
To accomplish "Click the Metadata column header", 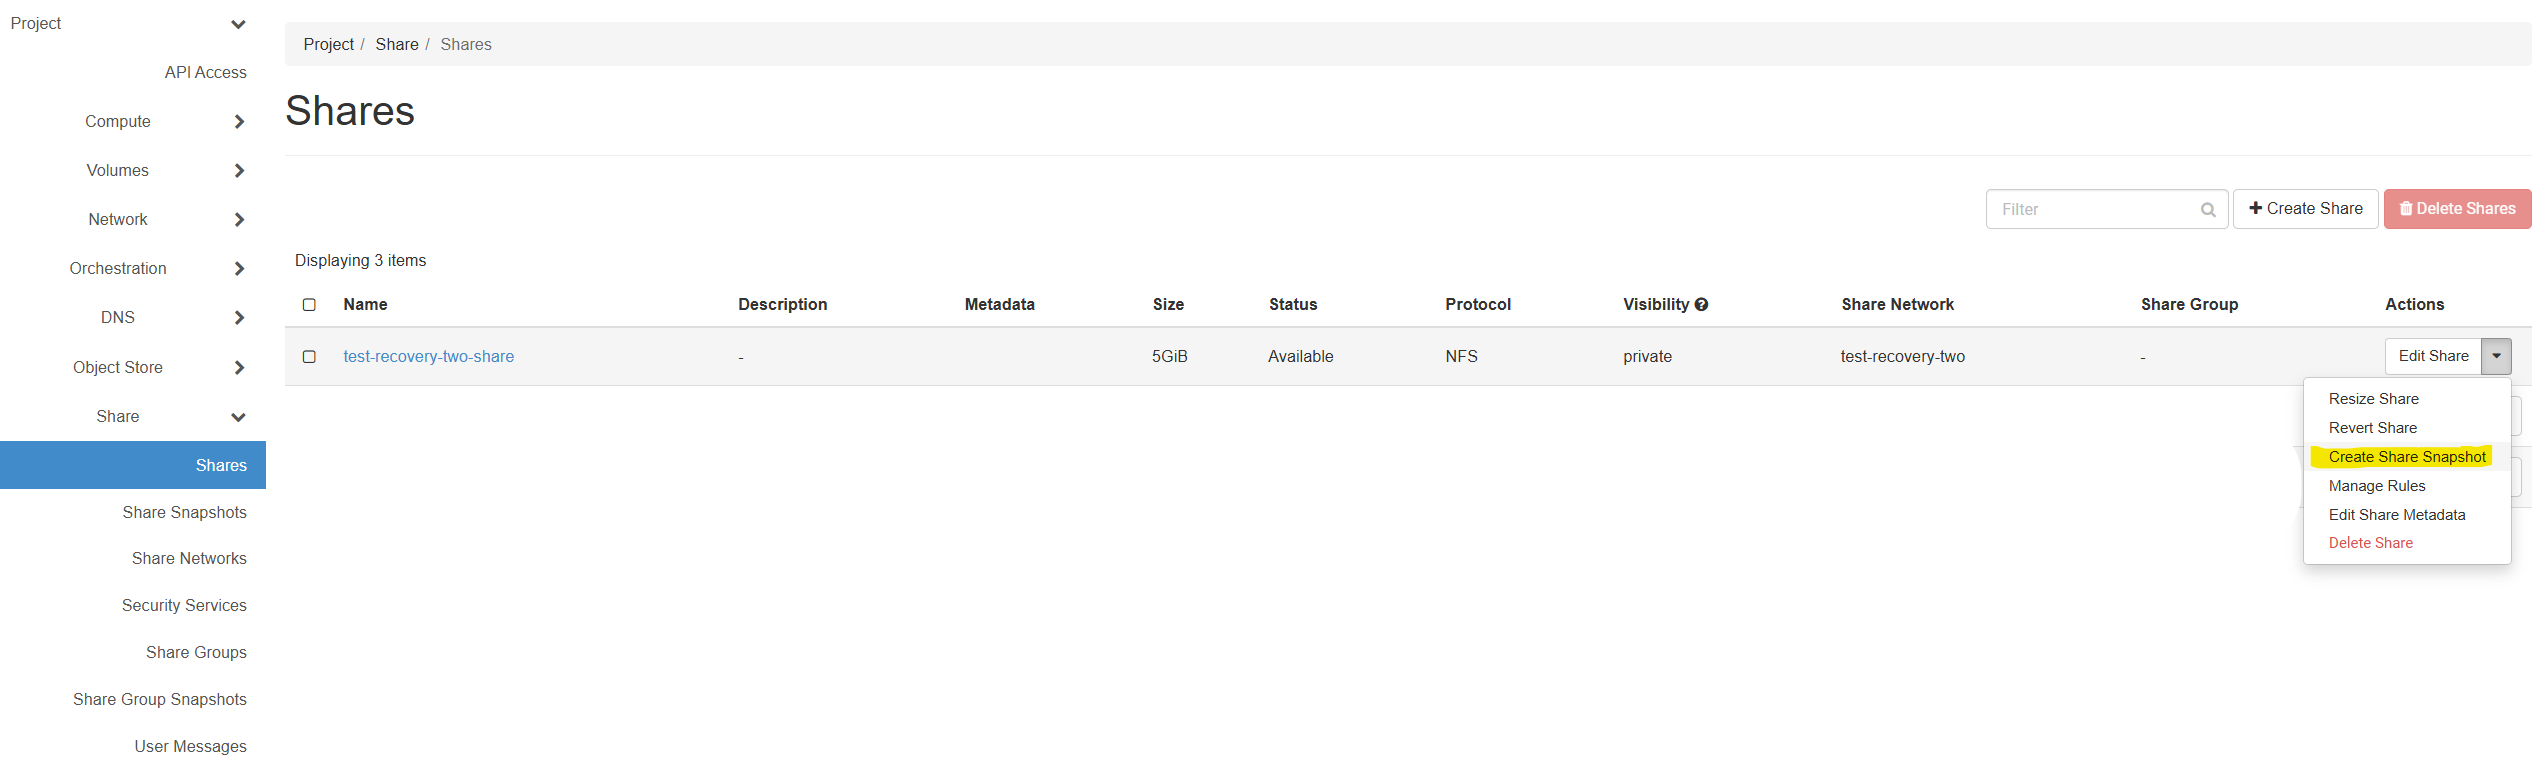I will (999, 305).
